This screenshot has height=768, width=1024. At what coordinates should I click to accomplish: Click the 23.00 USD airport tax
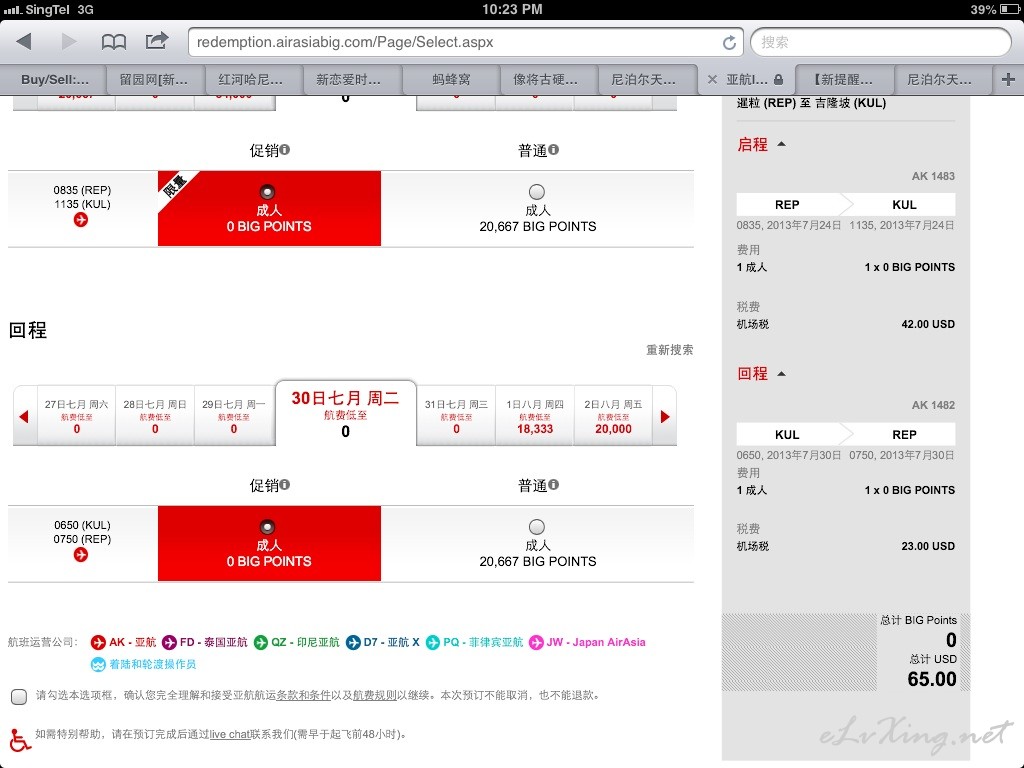(x=928, y=547)
